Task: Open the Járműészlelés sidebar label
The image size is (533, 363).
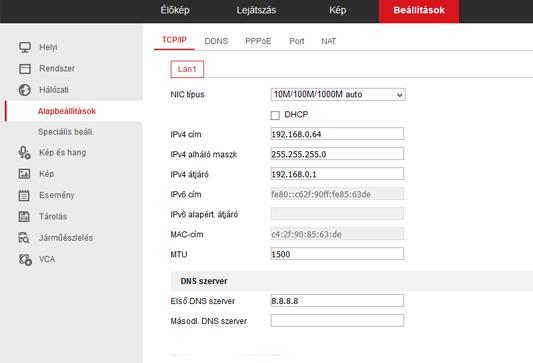Action: (66, 238)
